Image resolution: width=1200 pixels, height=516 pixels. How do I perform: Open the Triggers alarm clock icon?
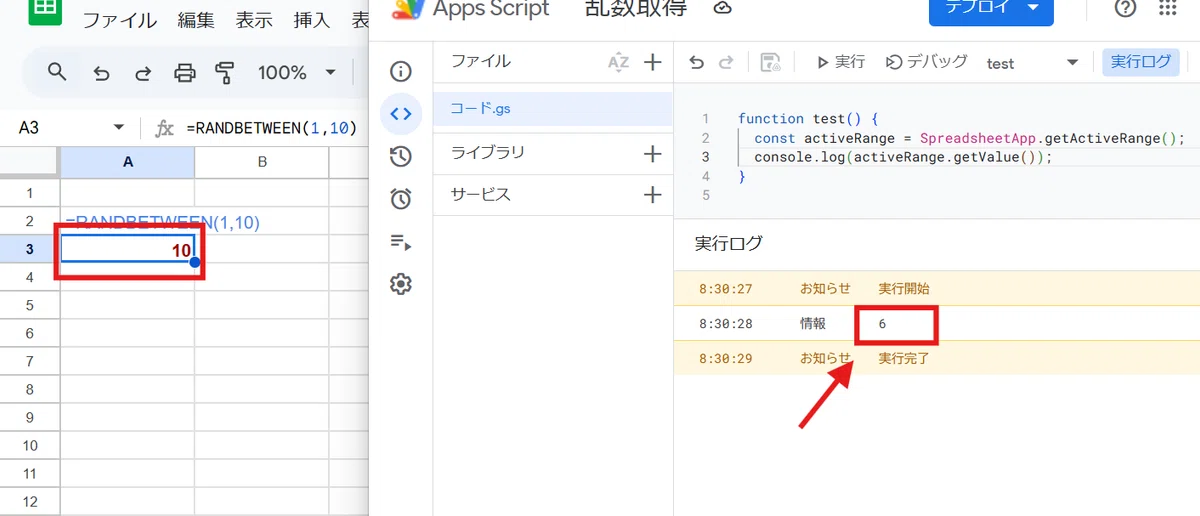click(401, 199)
